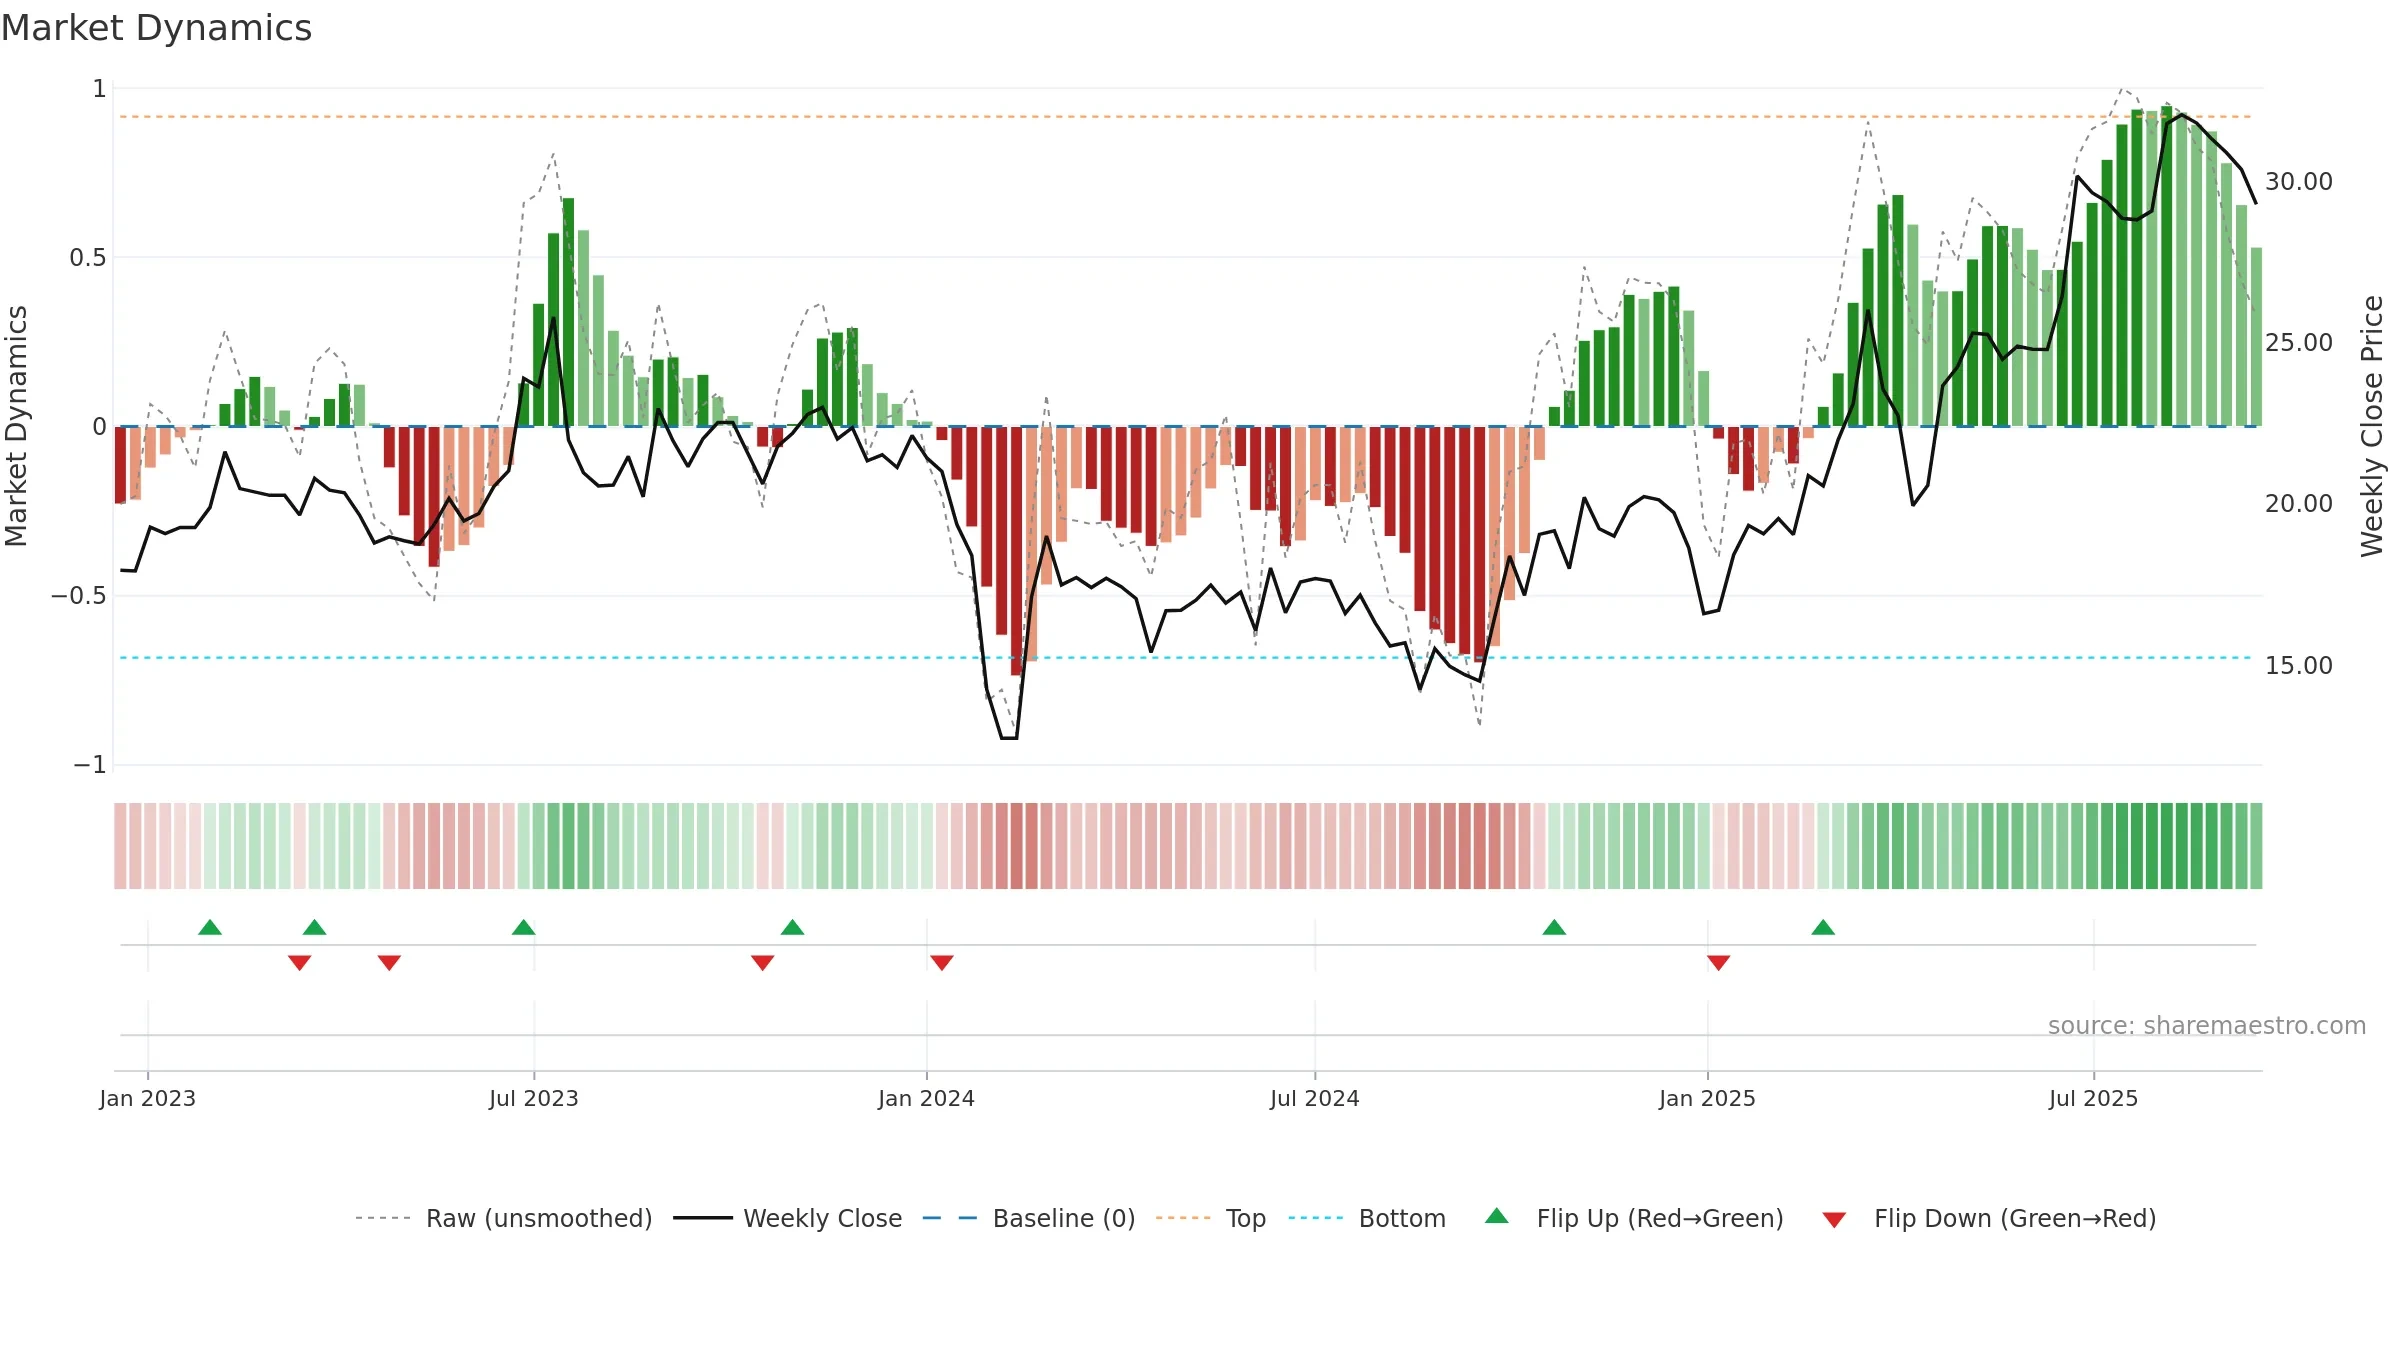Select the red Flip Down triangle of mid-October 2023
Viewport: 2400px width, 1350px height.
pos(763,963)
